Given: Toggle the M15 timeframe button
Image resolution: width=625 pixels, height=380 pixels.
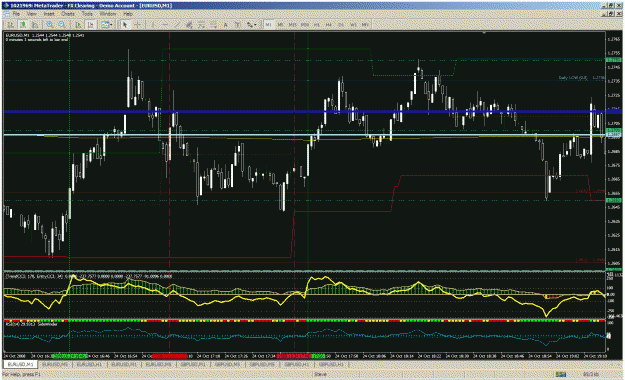Looking at the screenshot, I should [x=293, y=25].
